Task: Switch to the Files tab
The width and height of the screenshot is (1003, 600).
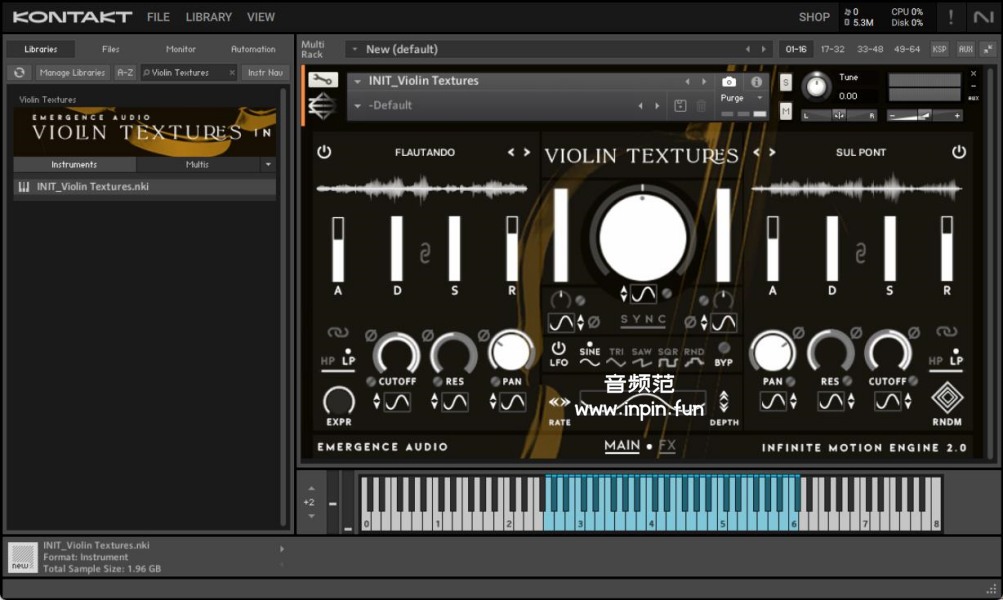Action: (x=110, y=49)
